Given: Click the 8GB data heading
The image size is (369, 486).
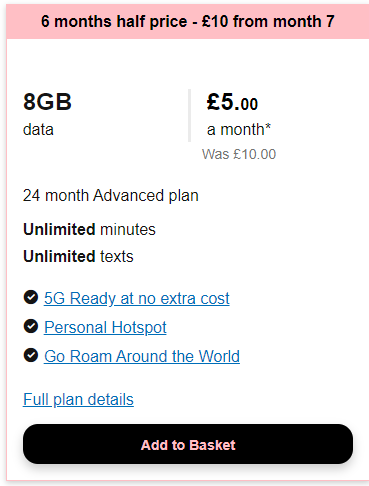Looking at the screenshot, I should (47, 102).
